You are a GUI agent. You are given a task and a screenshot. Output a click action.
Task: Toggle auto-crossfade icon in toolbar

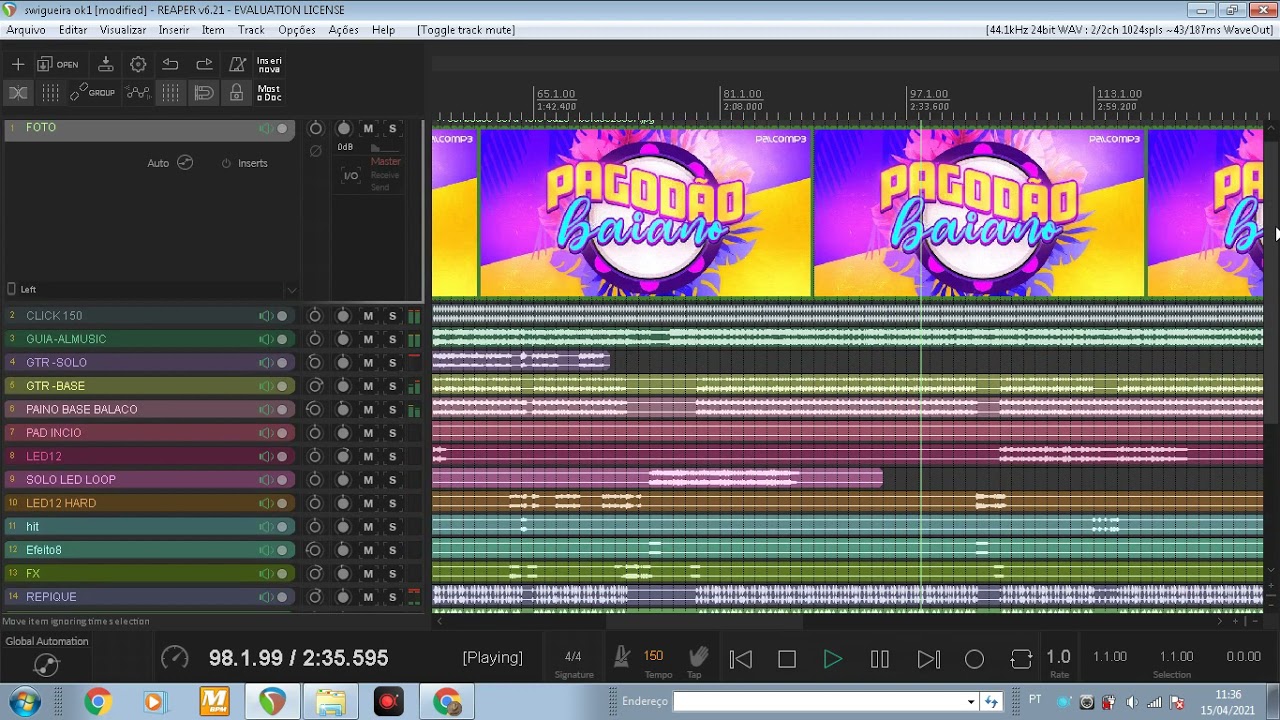coord(18,92)
